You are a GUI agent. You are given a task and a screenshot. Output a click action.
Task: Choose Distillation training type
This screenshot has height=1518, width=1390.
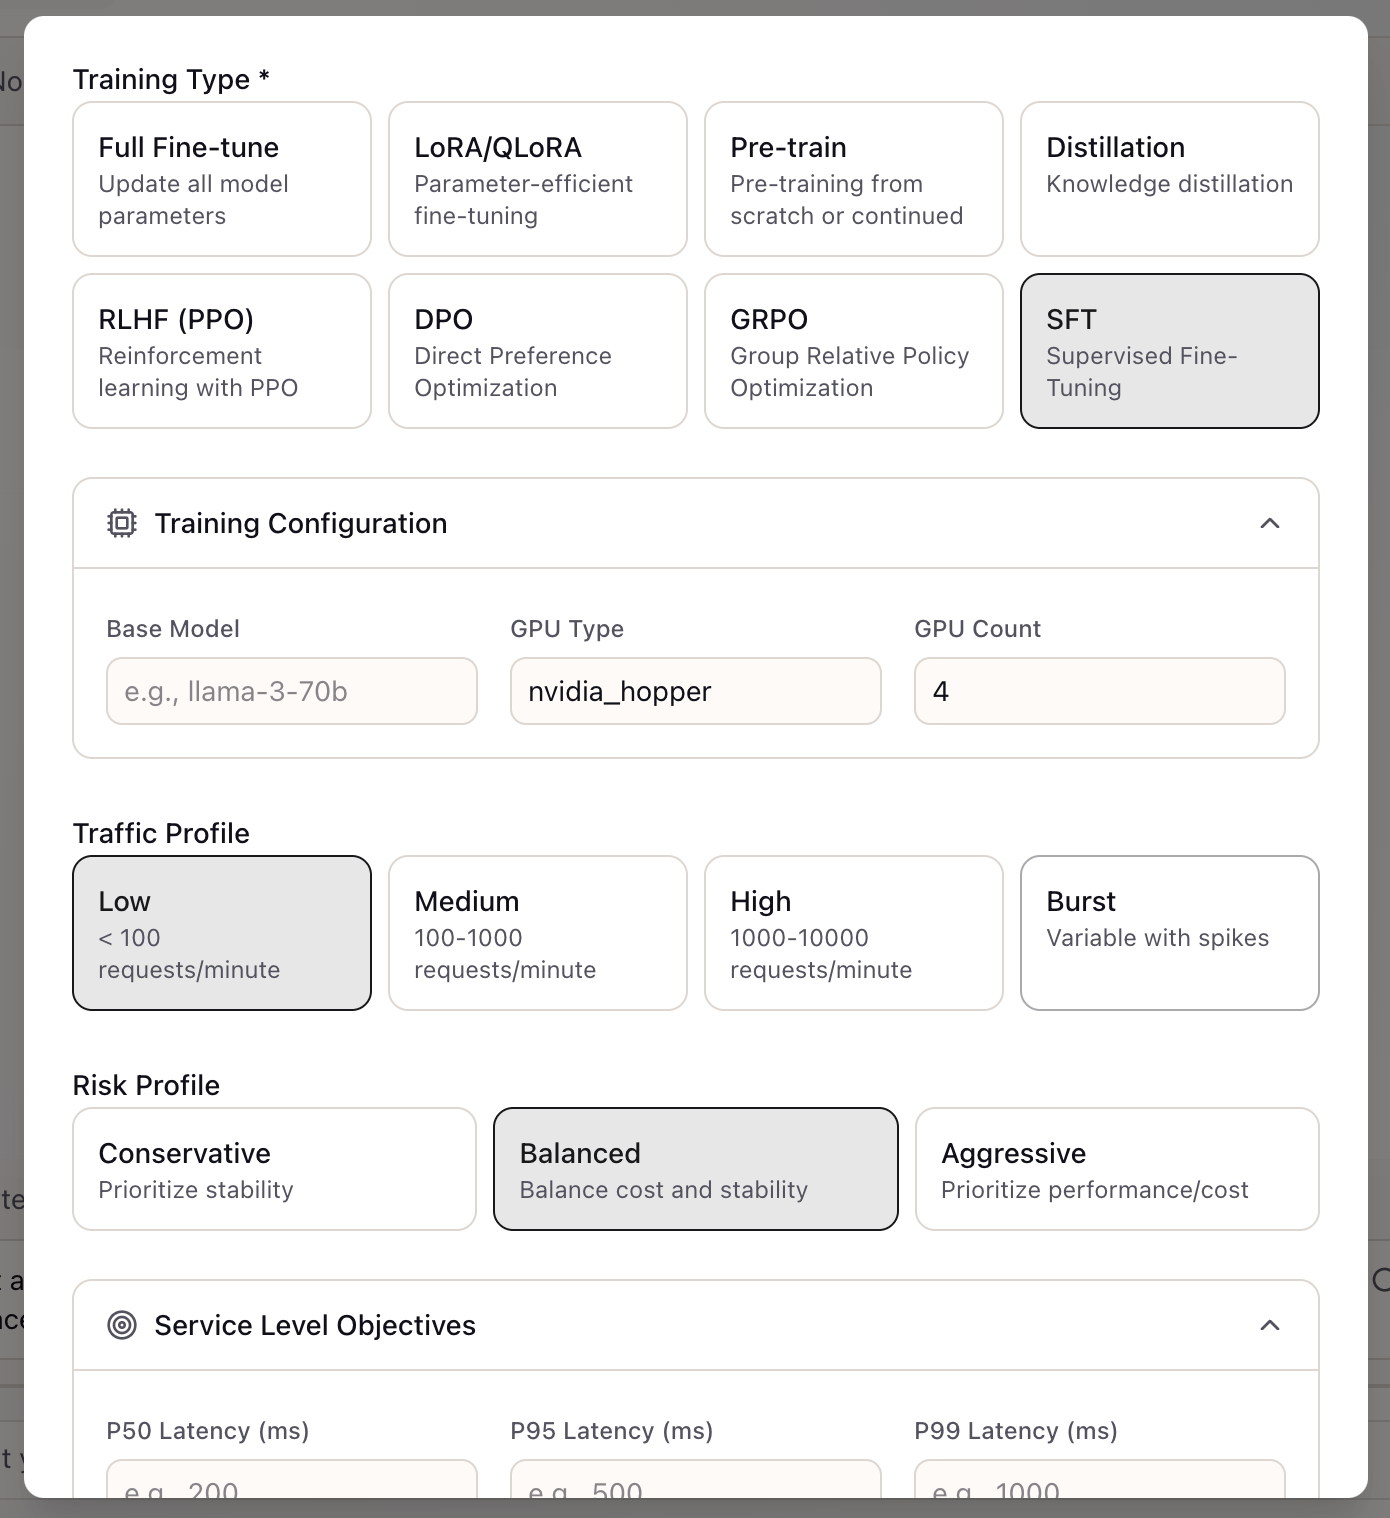[x=1169, y=179]
